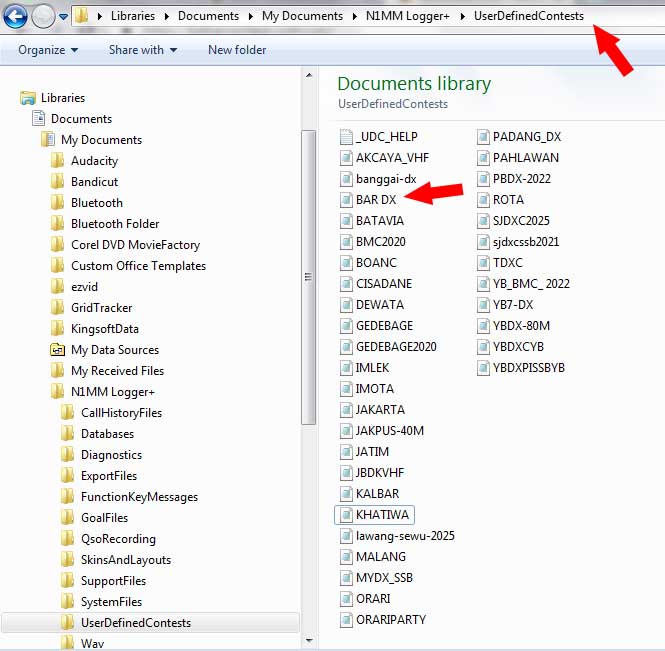665x651 pixels.
Task: Open the Organize dropdown menu
Action: 47,50
